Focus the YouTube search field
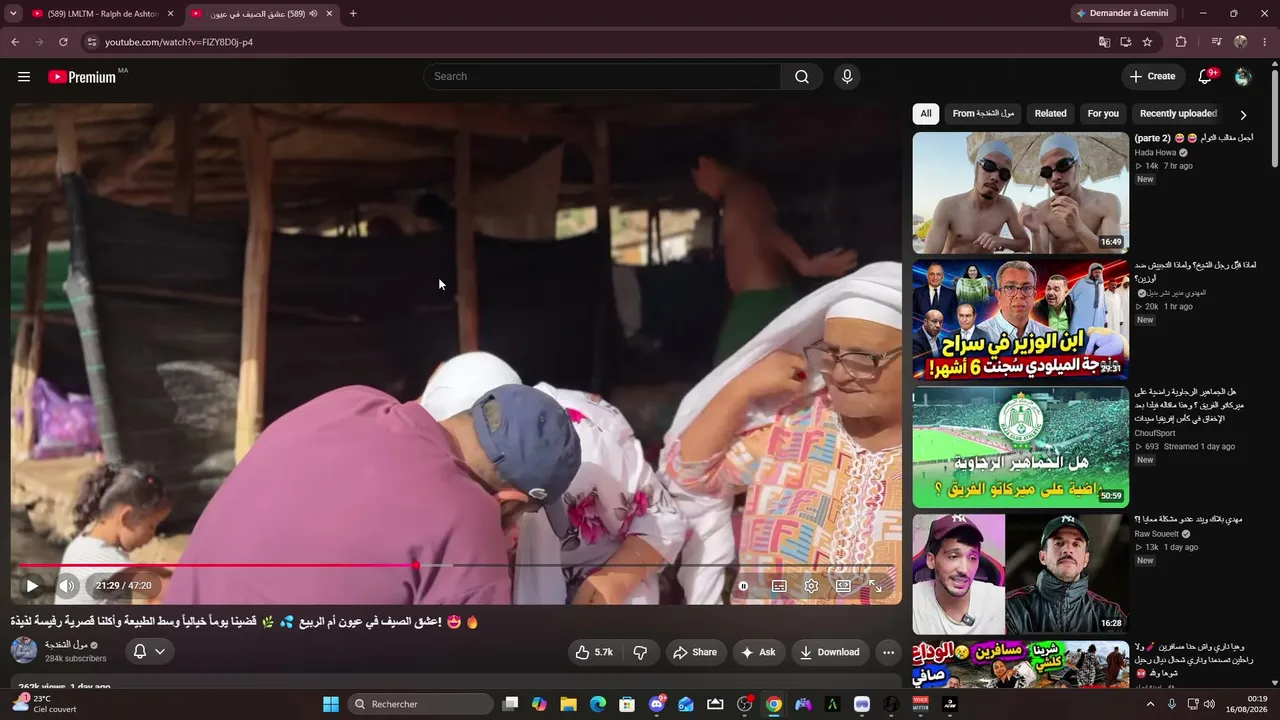 [x=602, y=77]
